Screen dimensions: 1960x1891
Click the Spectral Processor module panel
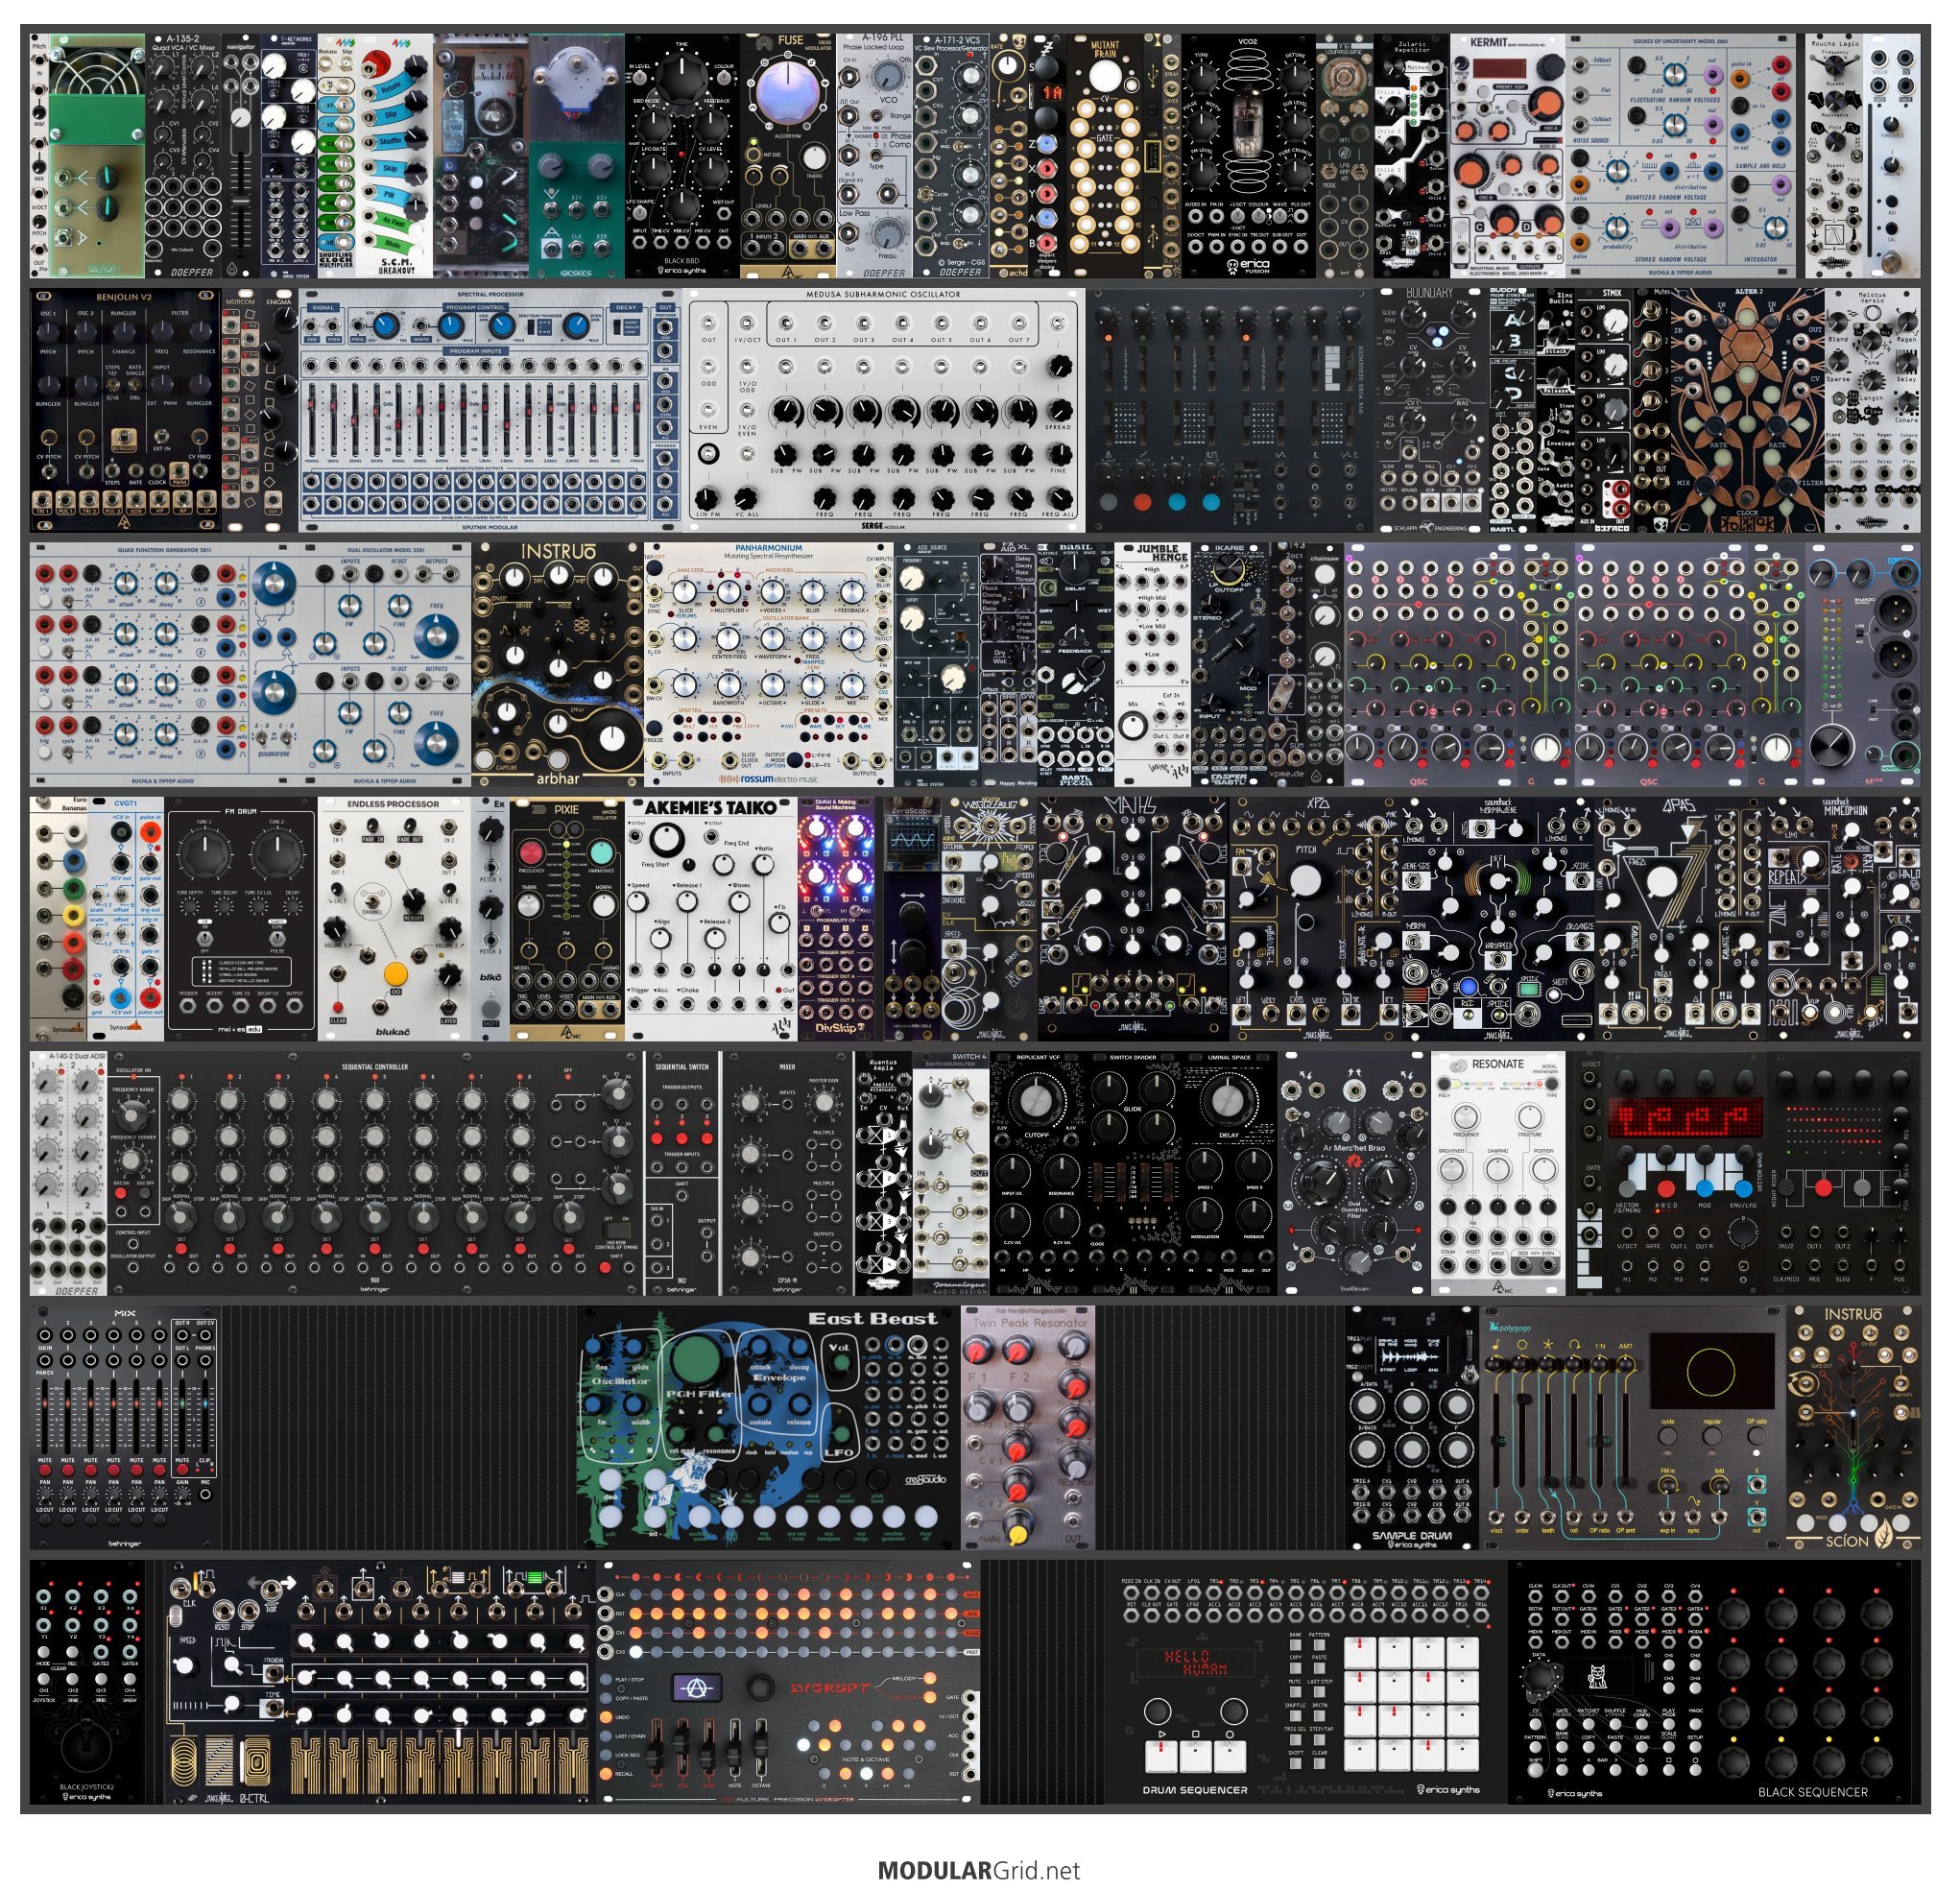(489, 410)
